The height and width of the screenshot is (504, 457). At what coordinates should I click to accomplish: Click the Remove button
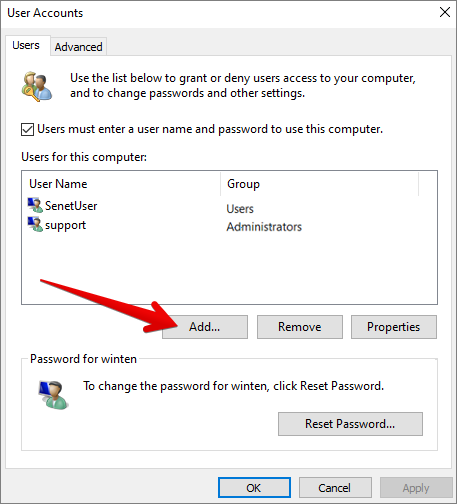[300, 327]
